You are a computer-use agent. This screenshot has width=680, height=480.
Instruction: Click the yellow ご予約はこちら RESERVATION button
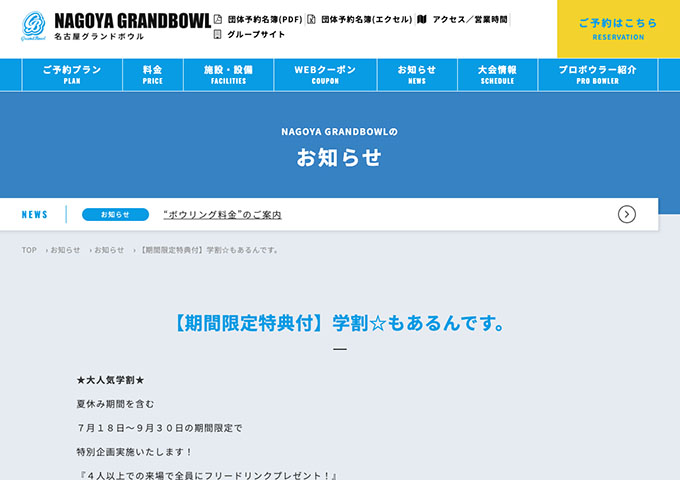(618, 29)
